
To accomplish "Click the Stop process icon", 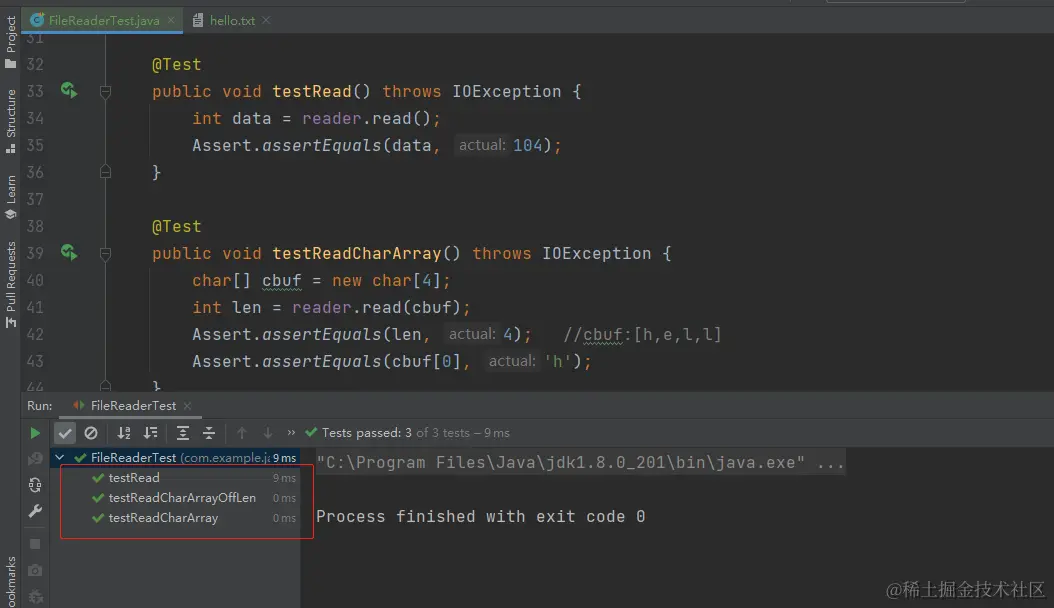I will point(35,544).
